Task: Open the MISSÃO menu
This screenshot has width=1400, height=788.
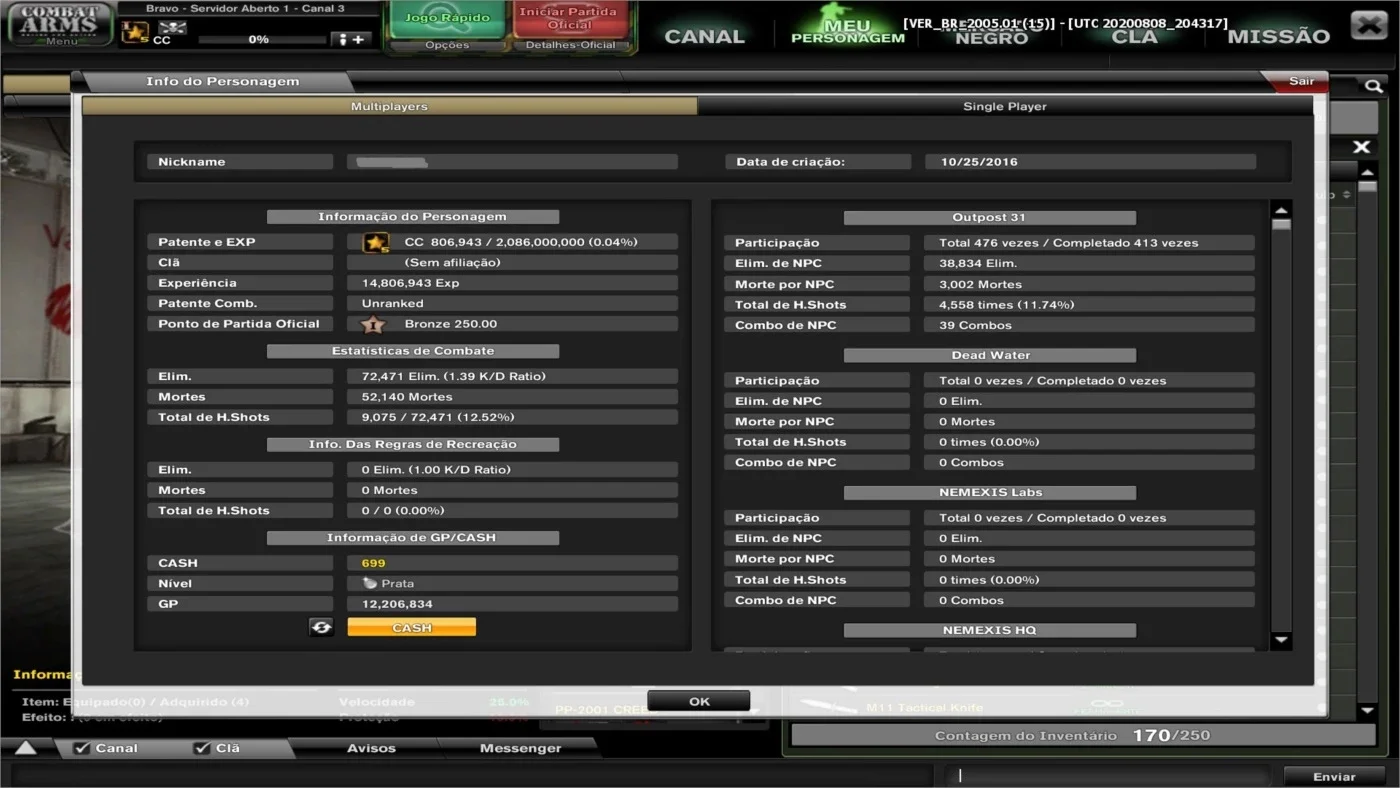Action: [x=1278, y=37]
